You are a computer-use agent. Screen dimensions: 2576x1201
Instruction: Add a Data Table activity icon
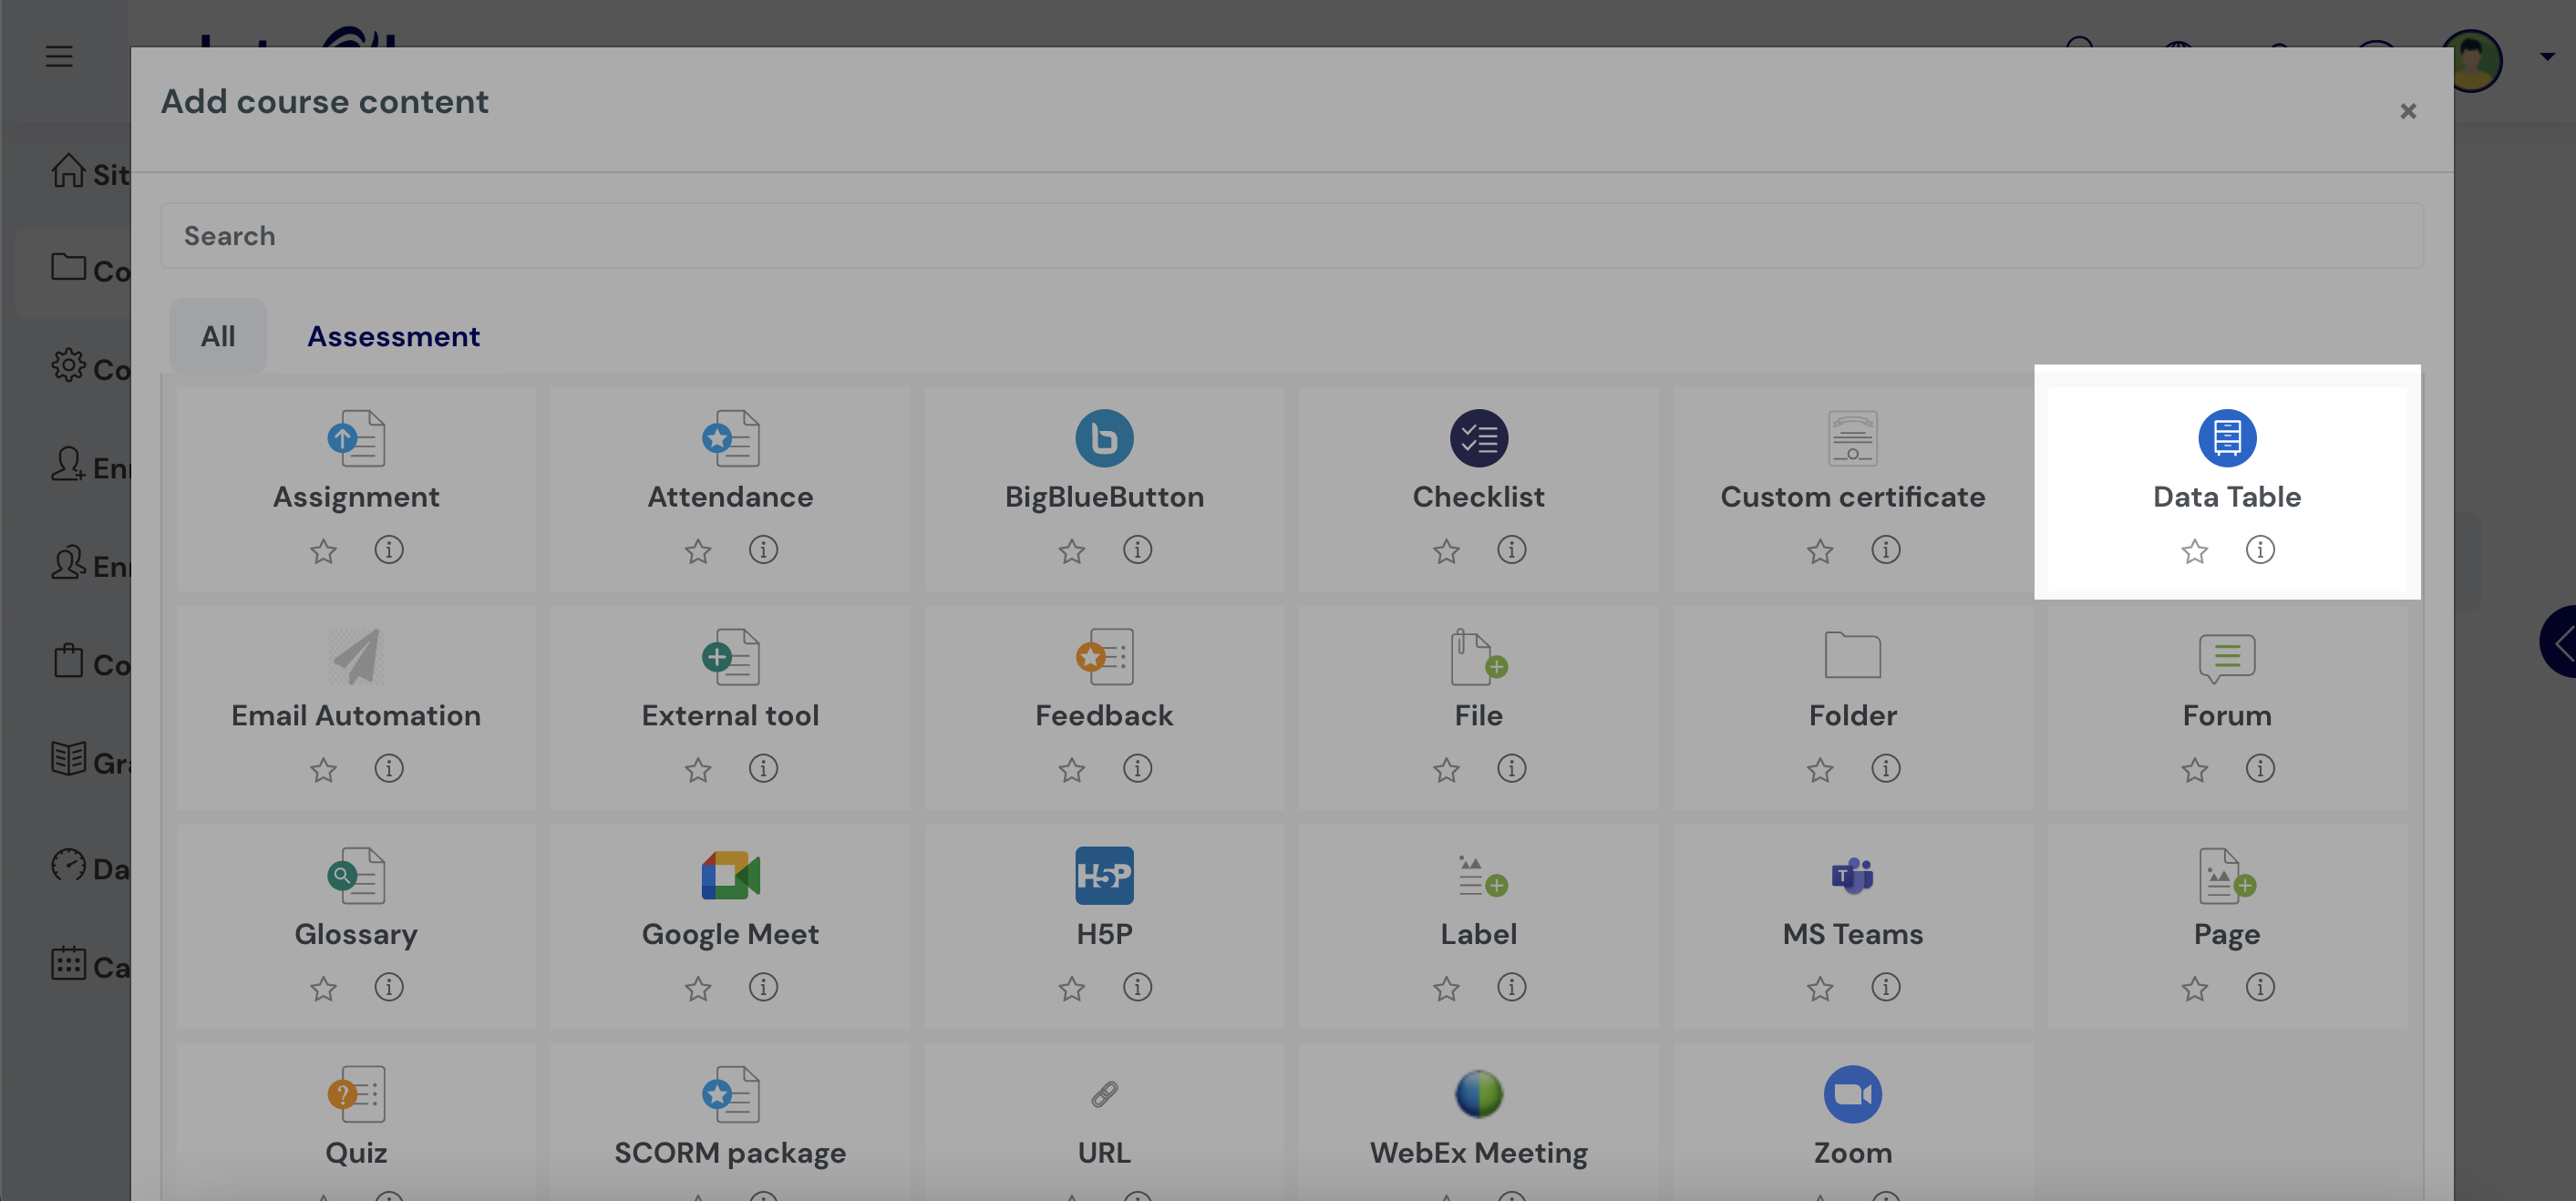pos(2226,438)
